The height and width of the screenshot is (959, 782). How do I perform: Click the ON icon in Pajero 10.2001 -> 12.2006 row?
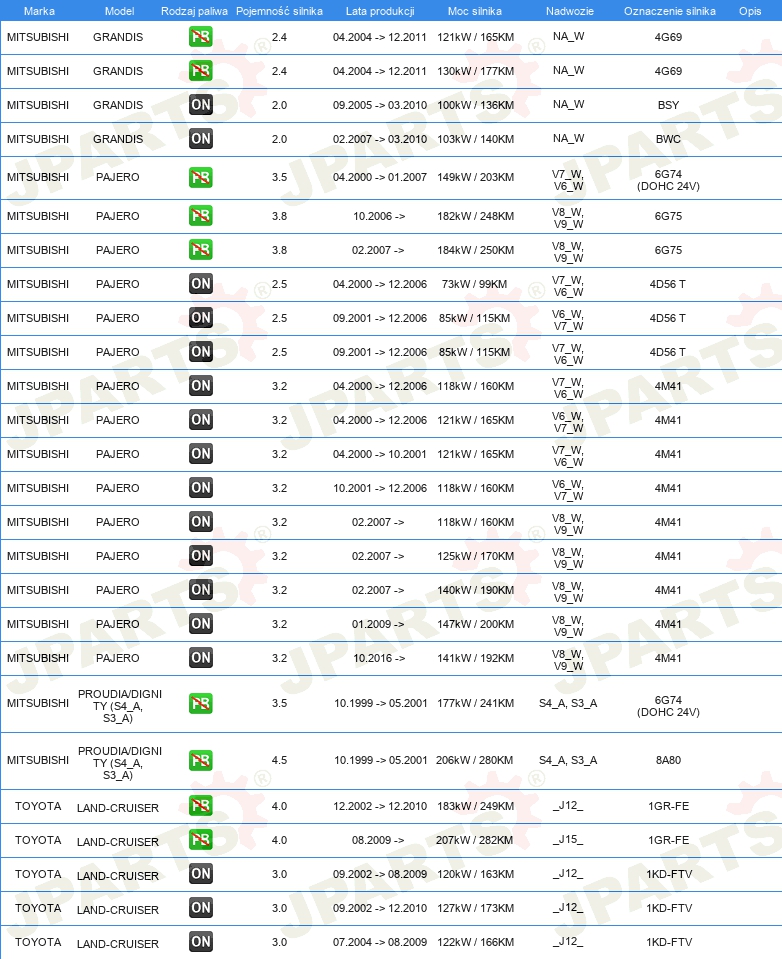[201, 488]
